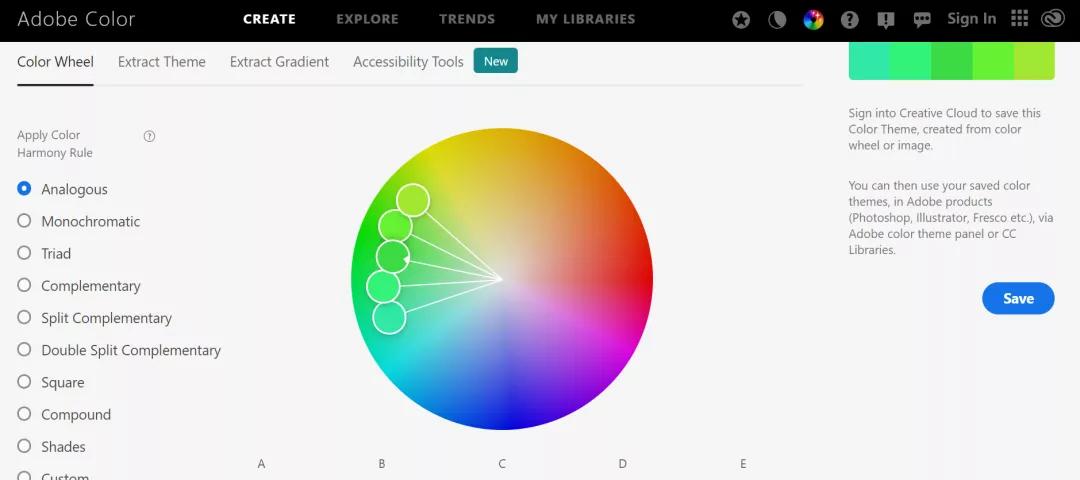Select the fourth bright lime theme swatch
1080x480 pixels.
993,61
